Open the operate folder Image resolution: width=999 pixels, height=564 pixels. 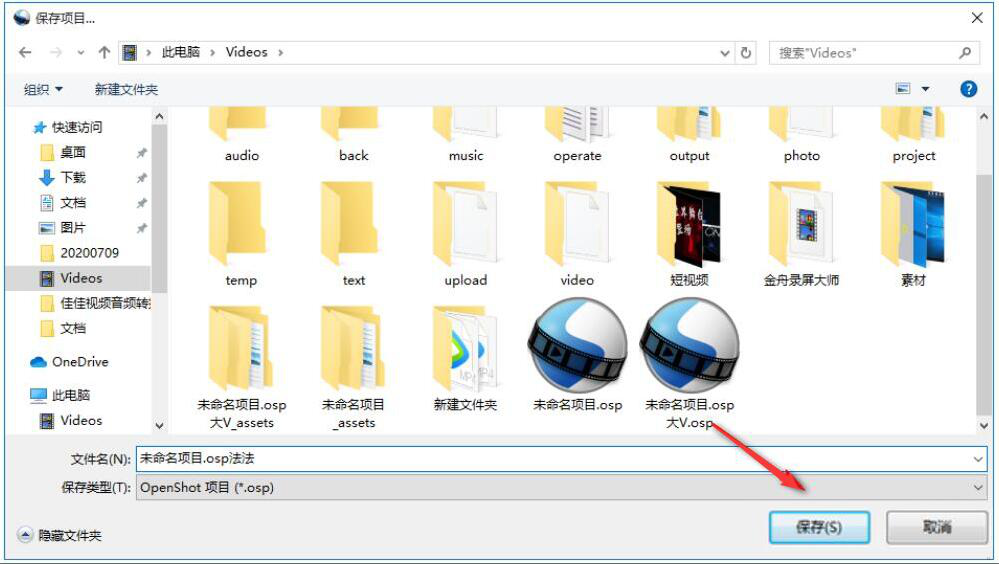tap(577, 135)
